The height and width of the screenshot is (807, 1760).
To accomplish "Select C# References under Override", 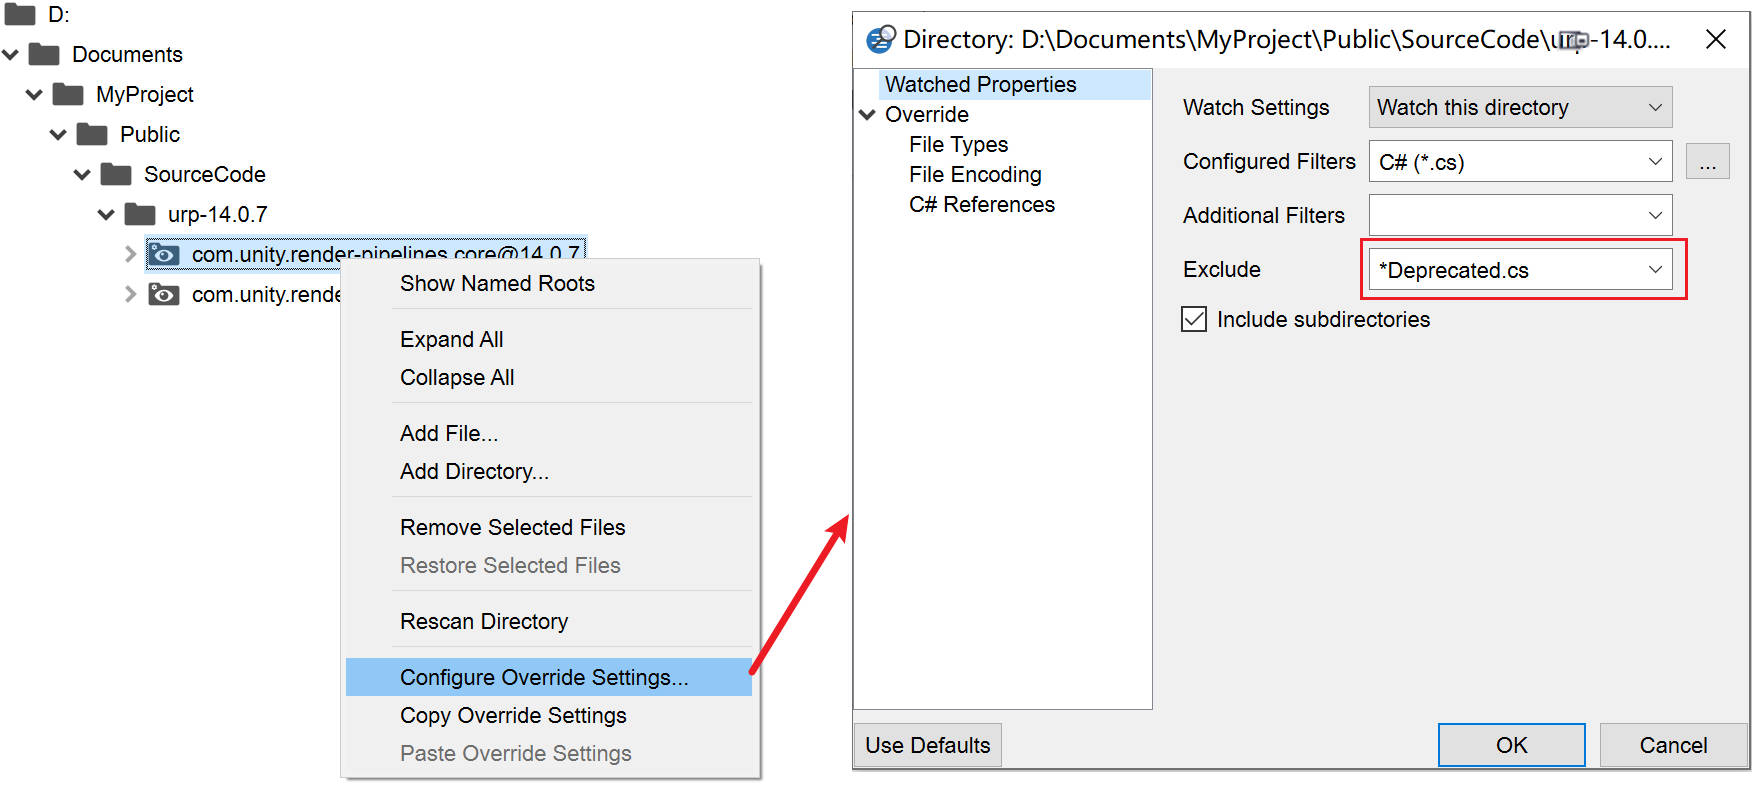I will click(982, 205).
